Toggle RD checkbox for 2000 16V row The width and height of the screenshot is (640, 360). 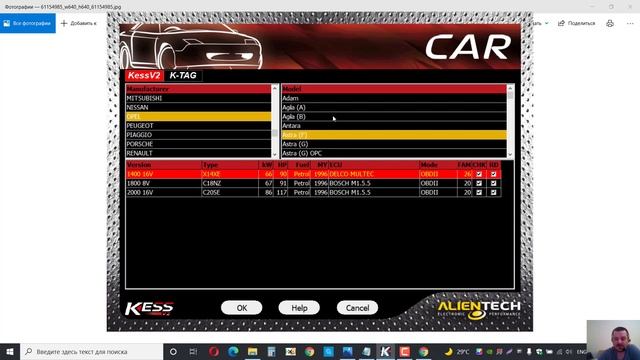tap(493, 192)
